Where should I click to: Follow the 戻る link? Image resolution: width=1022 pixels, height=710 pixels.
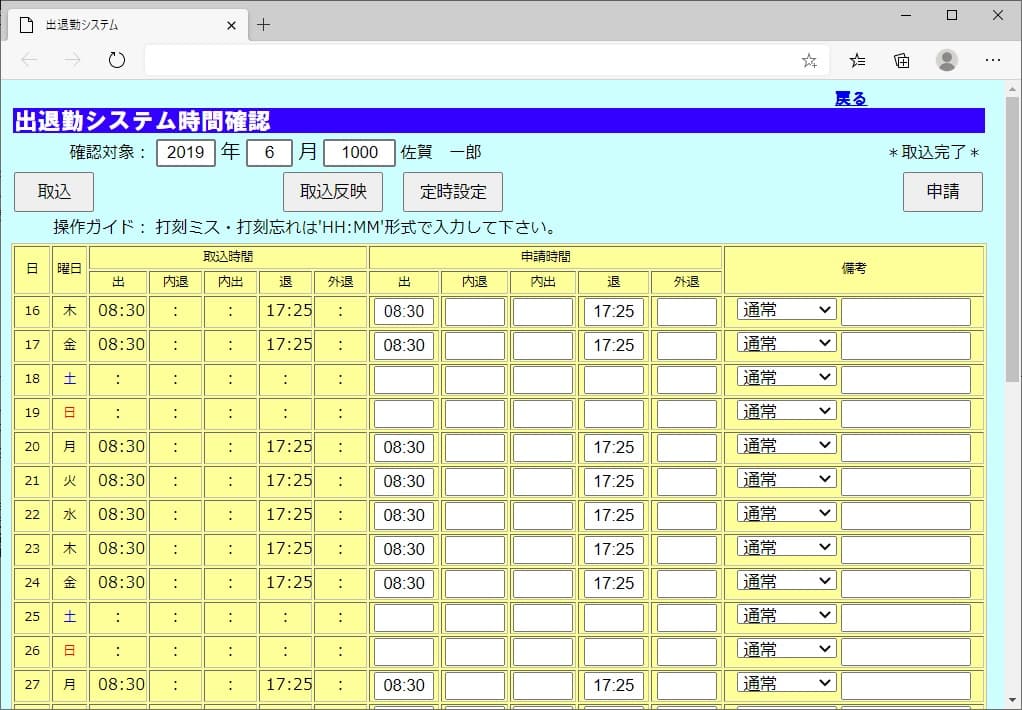[x=850, y=99]
